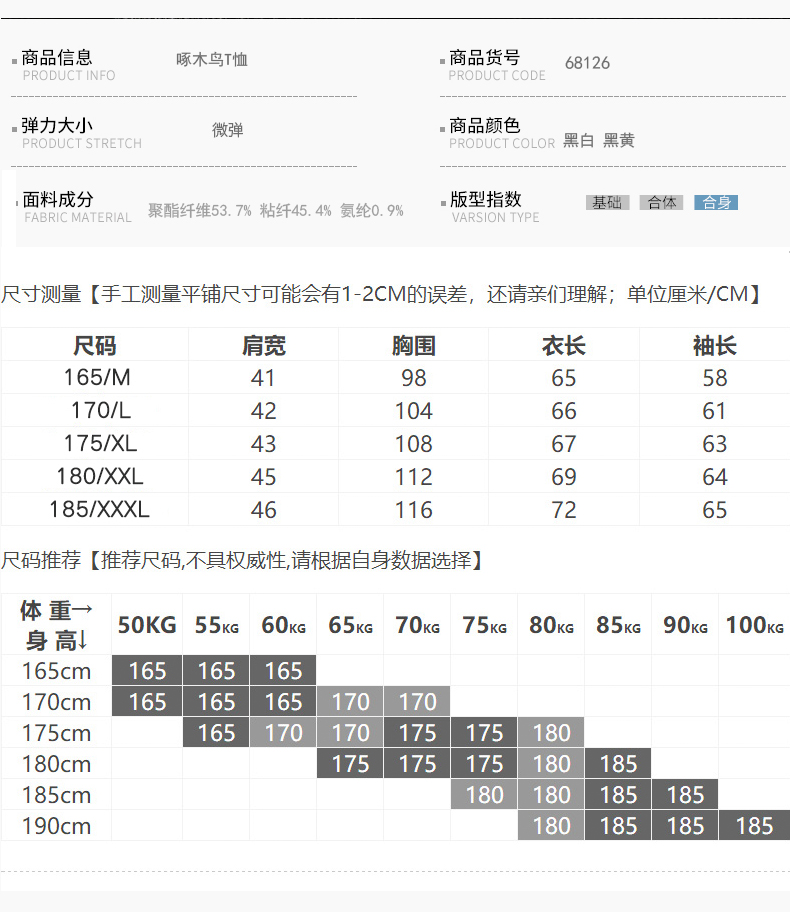Select the 165/M size row label

tap(97, 378)
